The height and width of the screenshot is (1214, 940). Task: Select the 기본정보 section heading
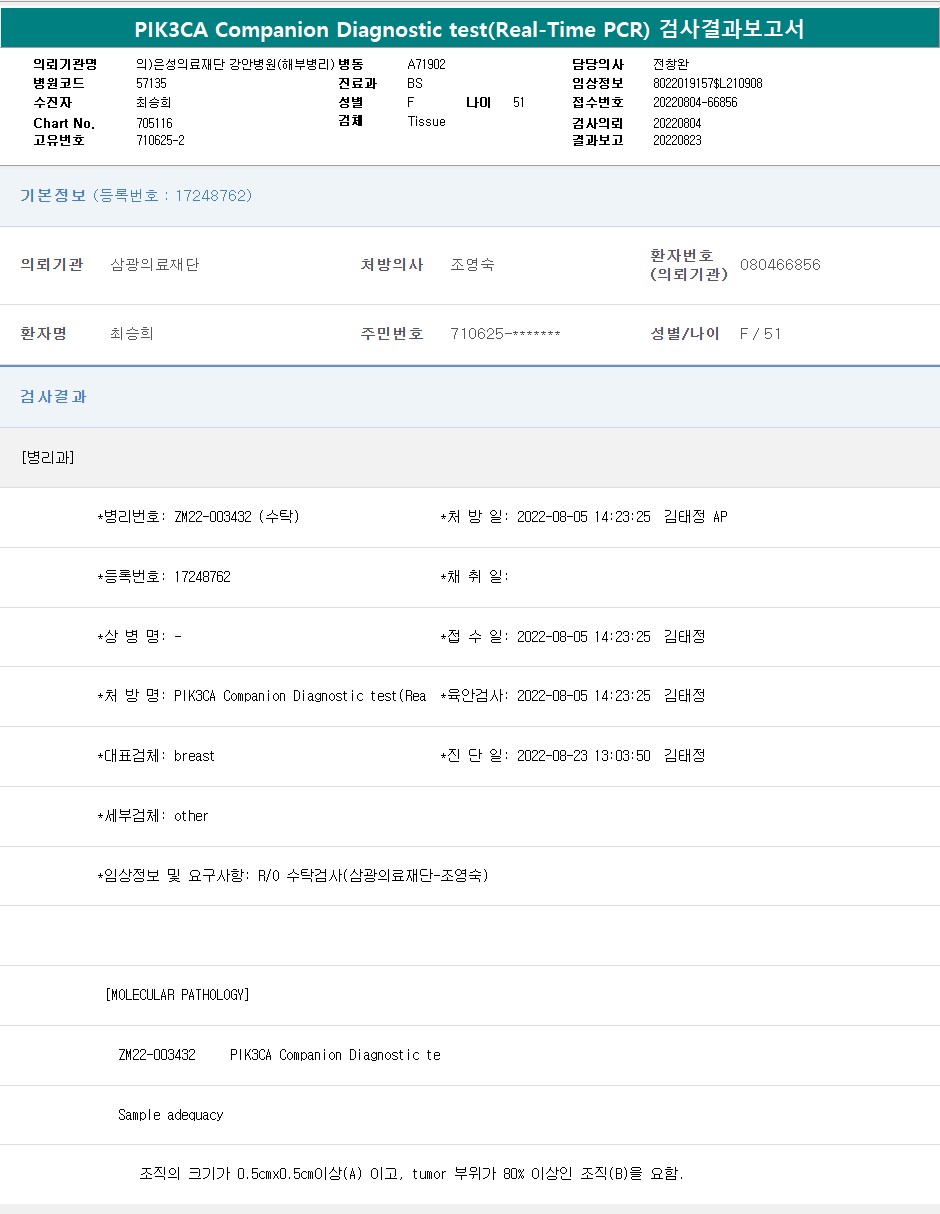pos(53,196)
